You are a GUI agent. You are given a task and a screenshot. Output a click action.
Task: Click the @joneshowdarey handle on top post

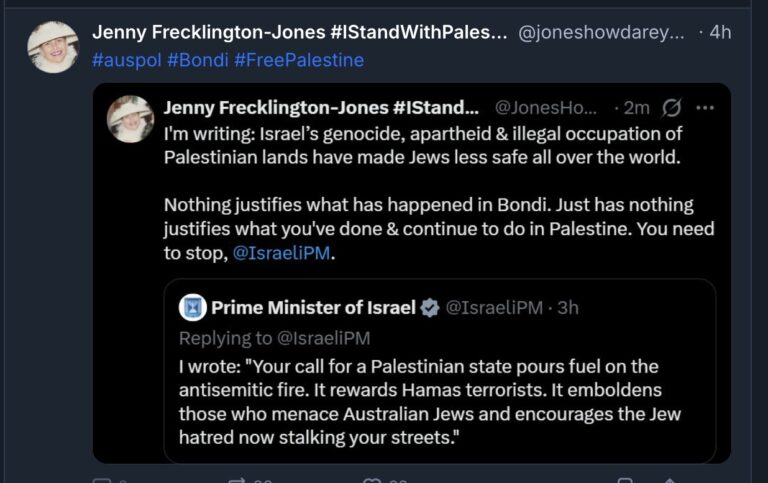(x=601, y=32)
